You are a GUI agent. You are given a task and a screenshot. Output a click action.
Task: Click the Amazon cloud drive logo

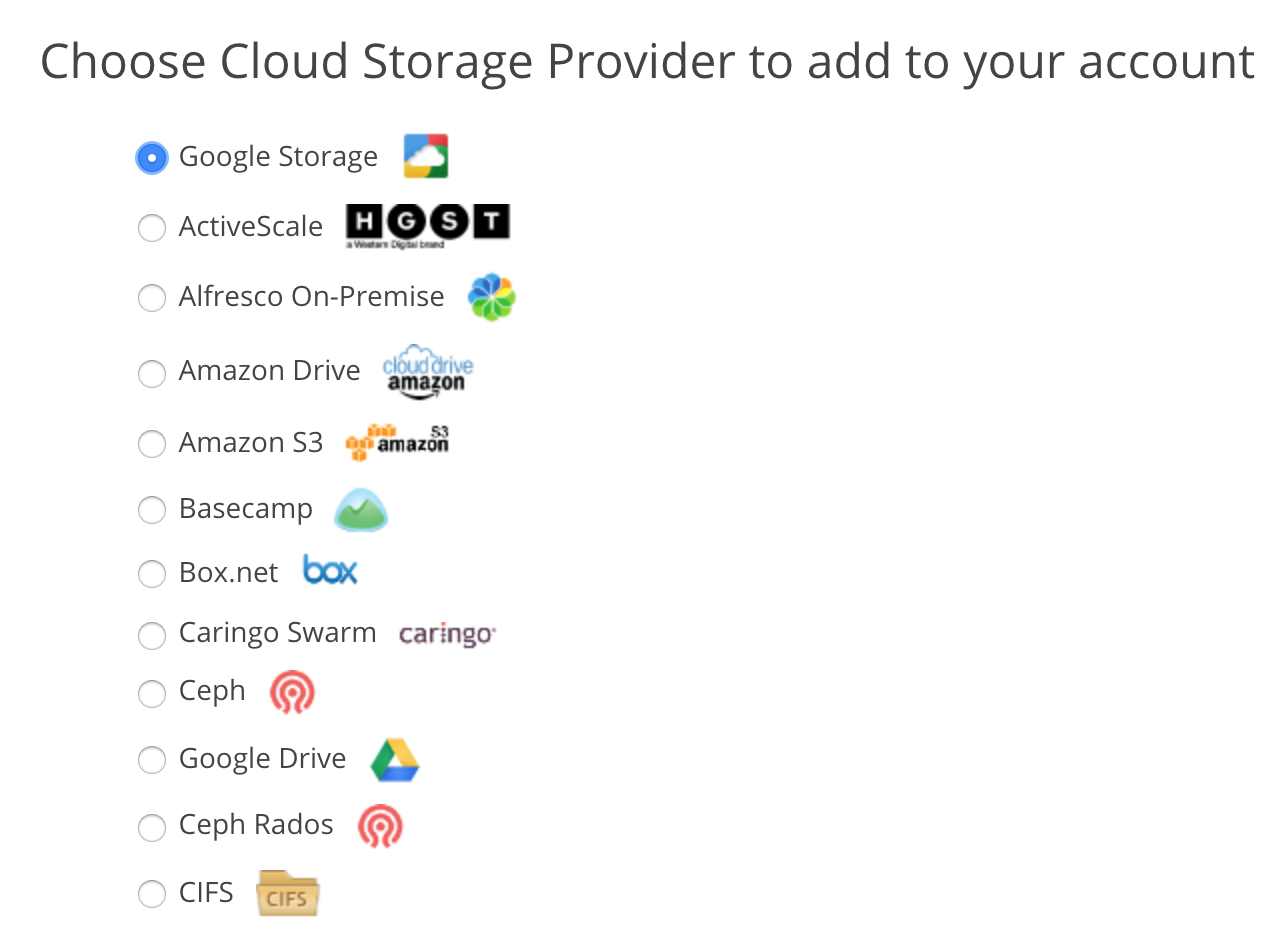tap(428, 372)
